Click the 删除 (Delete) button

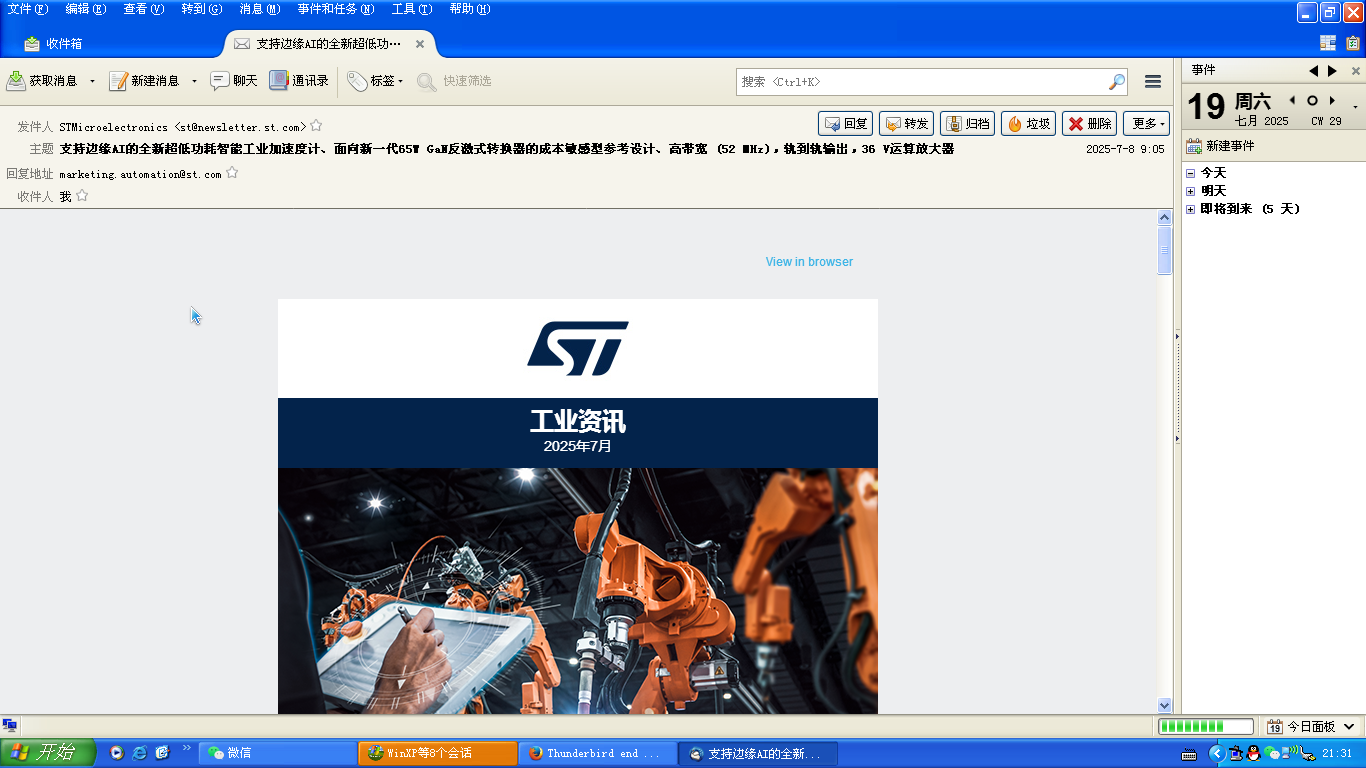(x=1089, y=123)
